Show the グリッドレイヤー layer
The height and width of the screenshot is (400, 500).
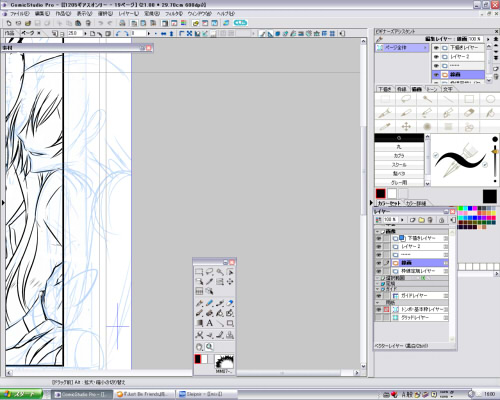(379, 318)
